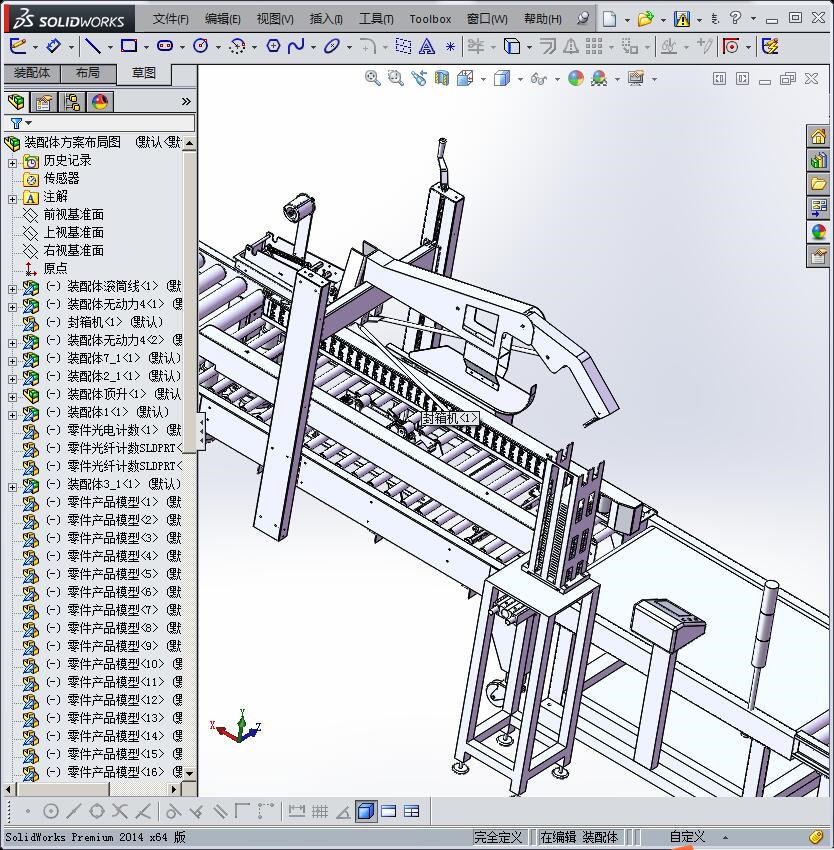Screen dimensions: 834x850
Task: Open the DisplayManager color wheel tab
Action: click(100, 102)
